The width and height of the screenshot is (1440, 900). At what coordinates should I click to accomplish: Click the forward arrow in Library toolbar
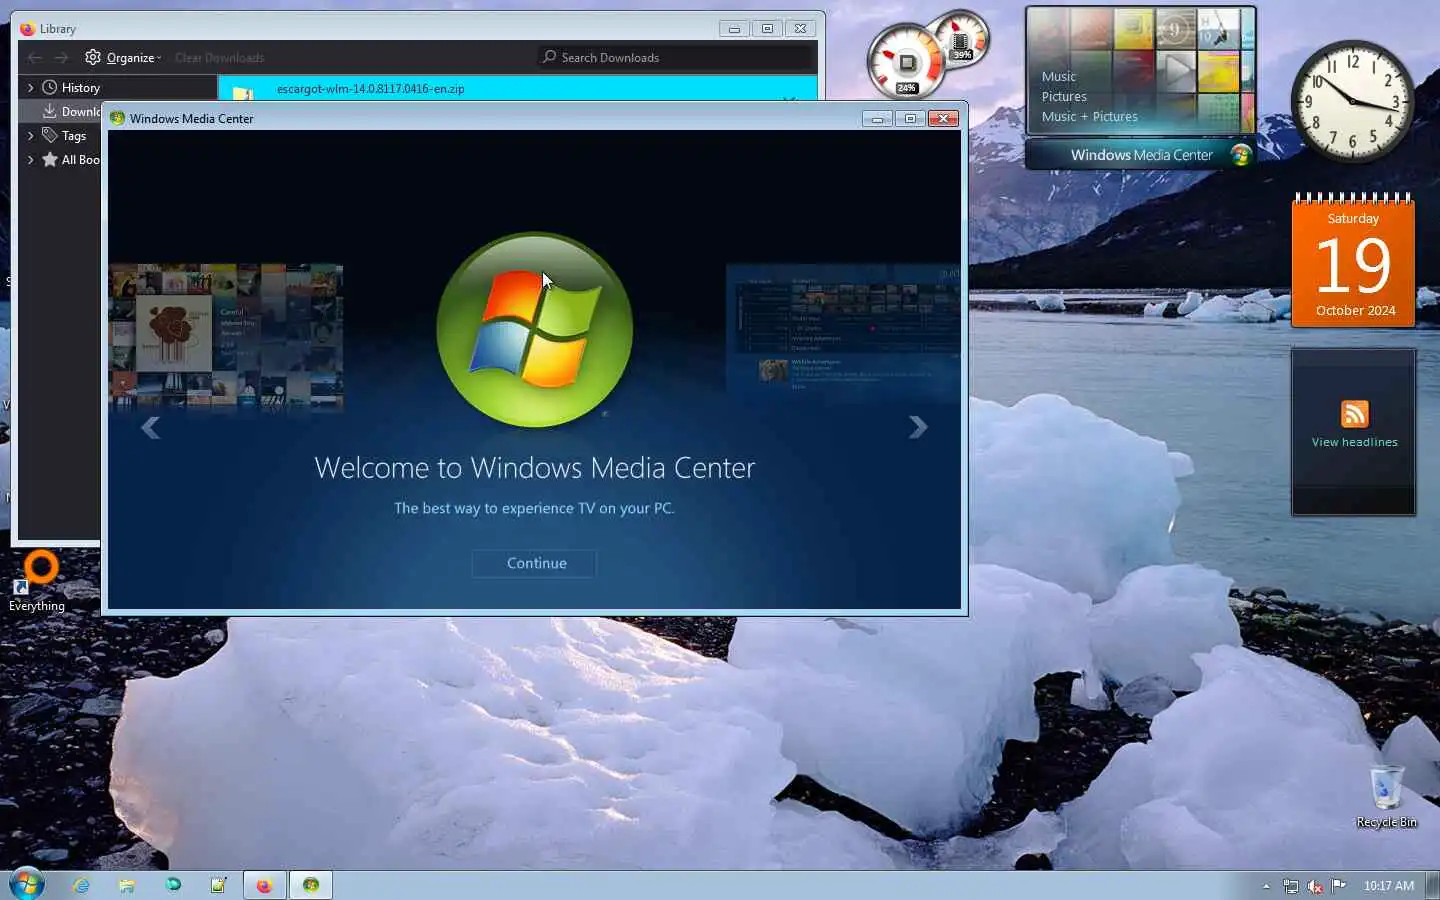pyautogui.click(x=61, y=57)
